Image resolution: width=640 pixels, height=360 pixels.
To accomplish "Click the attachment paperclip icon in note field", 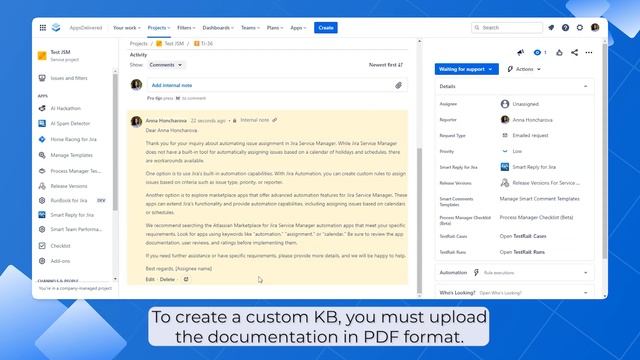I will point(398,85).
